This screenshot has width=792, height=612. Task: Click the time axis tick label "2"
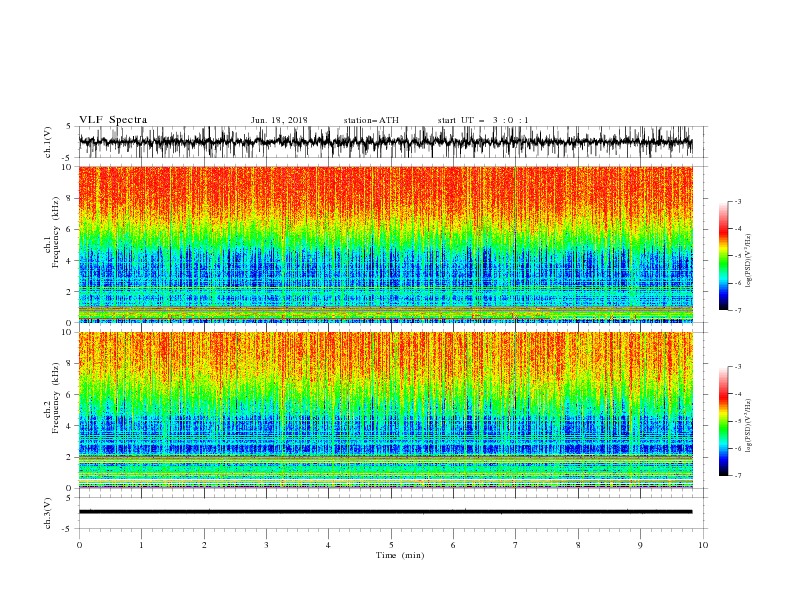pyautogui.click(x=204, y=545)
